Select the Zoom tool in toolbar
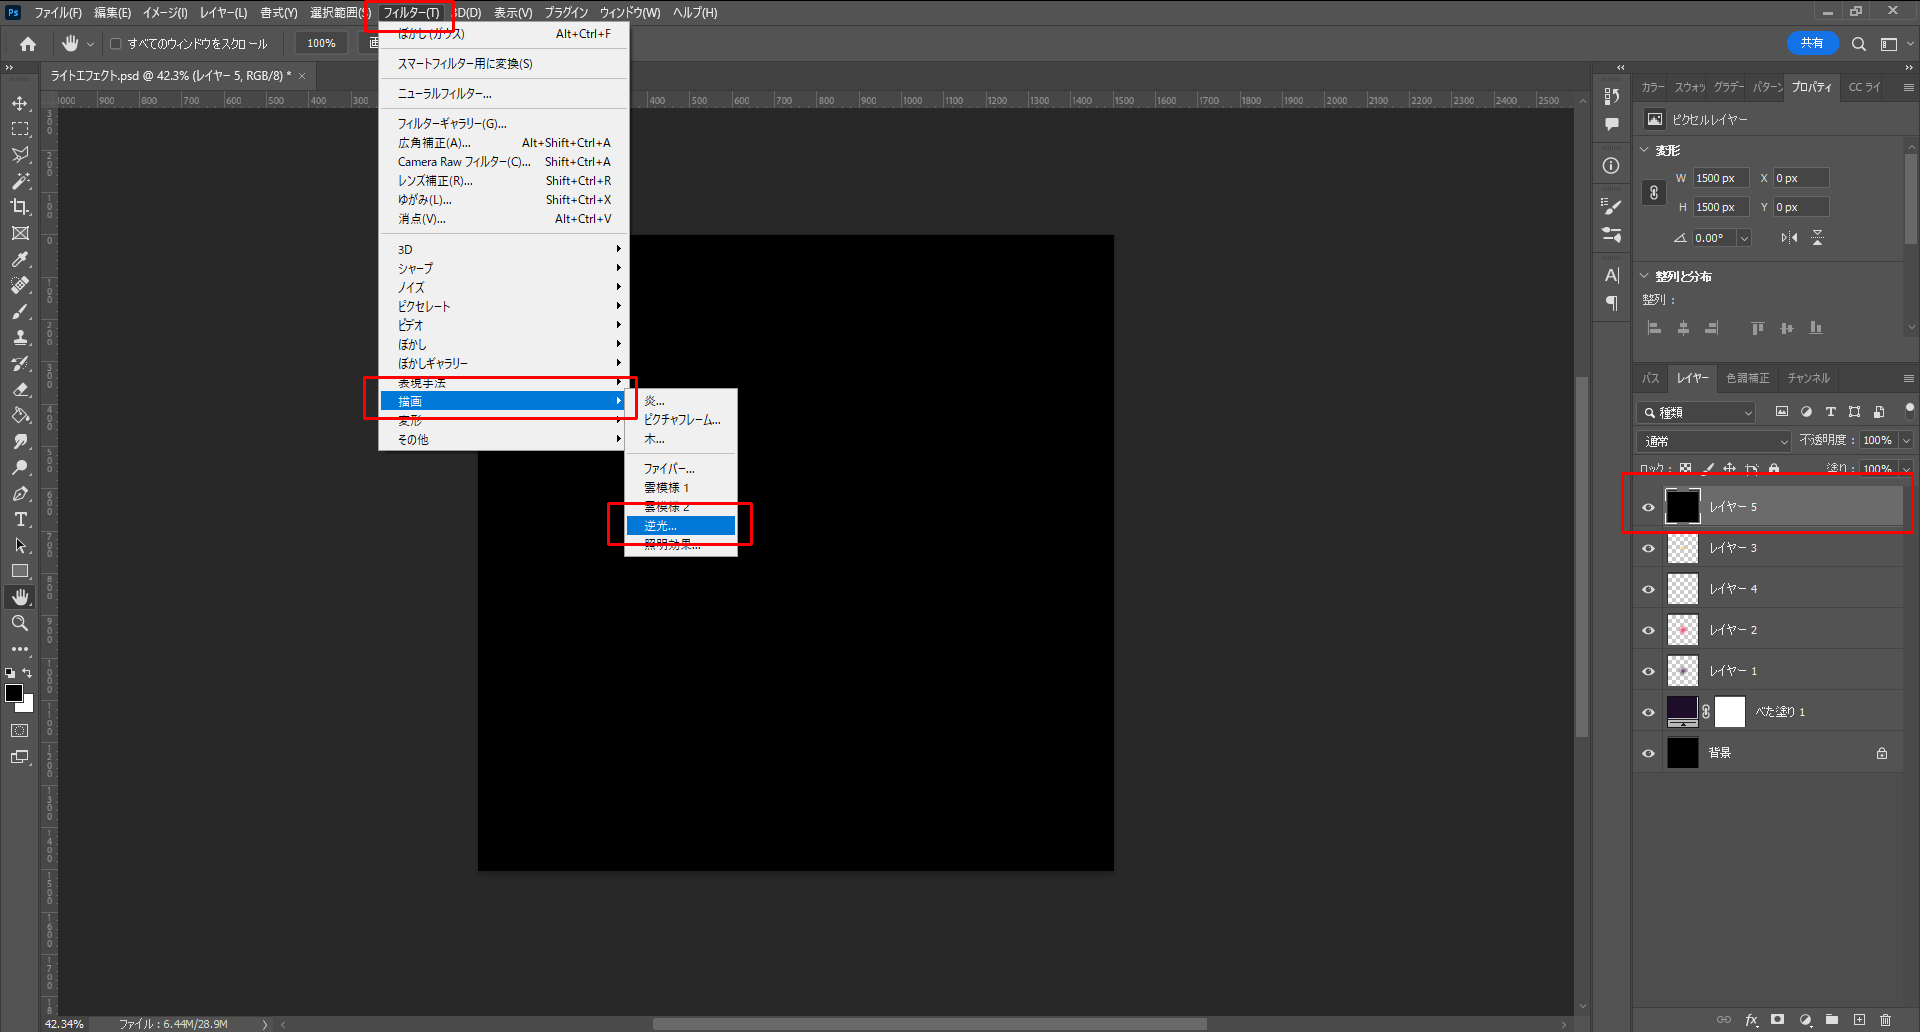 20,623
